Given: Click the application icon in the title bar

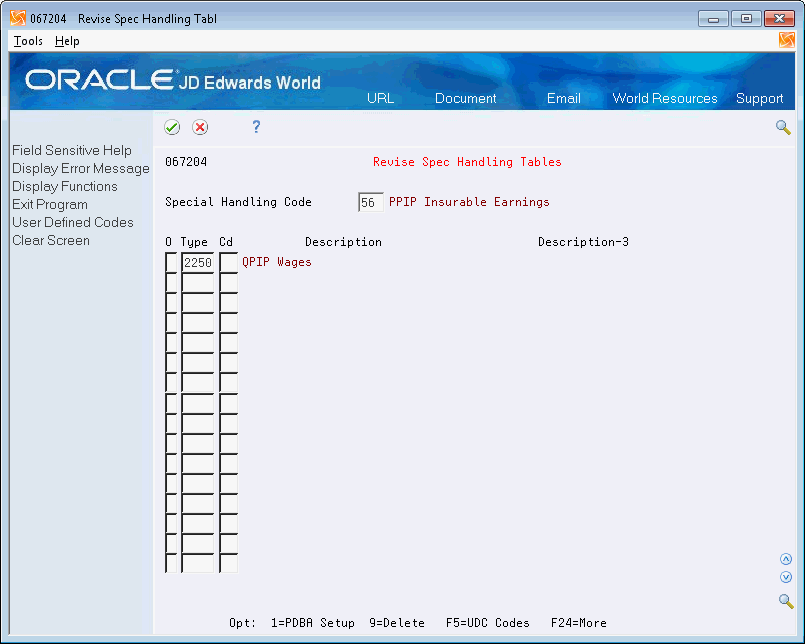Looking at the screenshot, I should (x=17, y=17).
